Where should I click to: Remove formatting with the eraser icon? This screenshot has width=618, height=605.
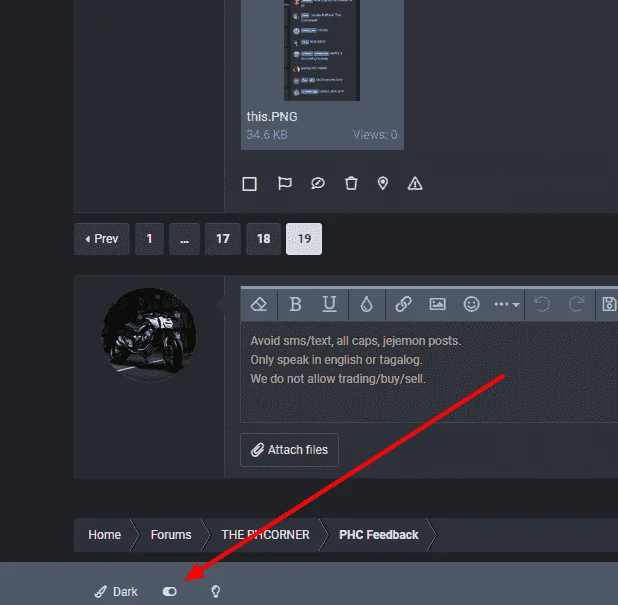[x=259, y=304]
